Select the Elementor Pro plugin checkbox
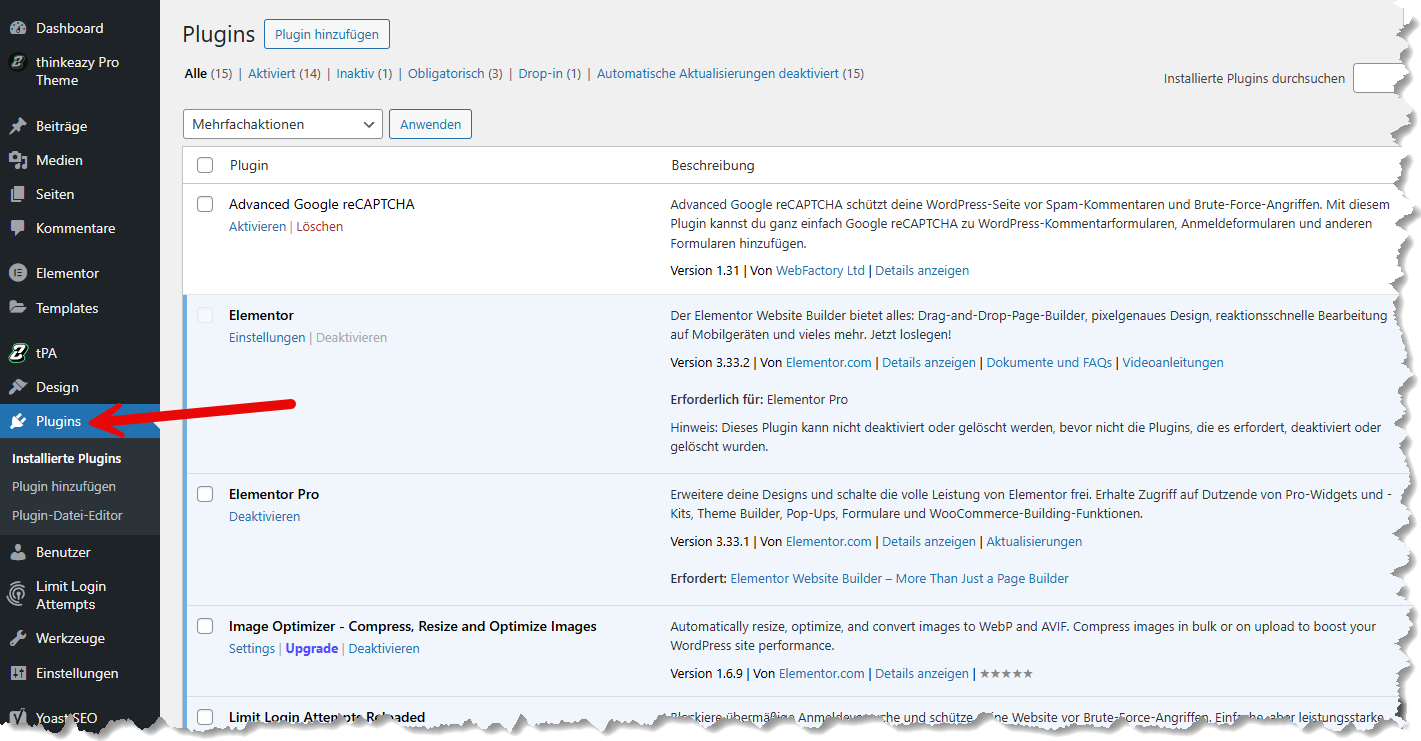 [205, 493]
